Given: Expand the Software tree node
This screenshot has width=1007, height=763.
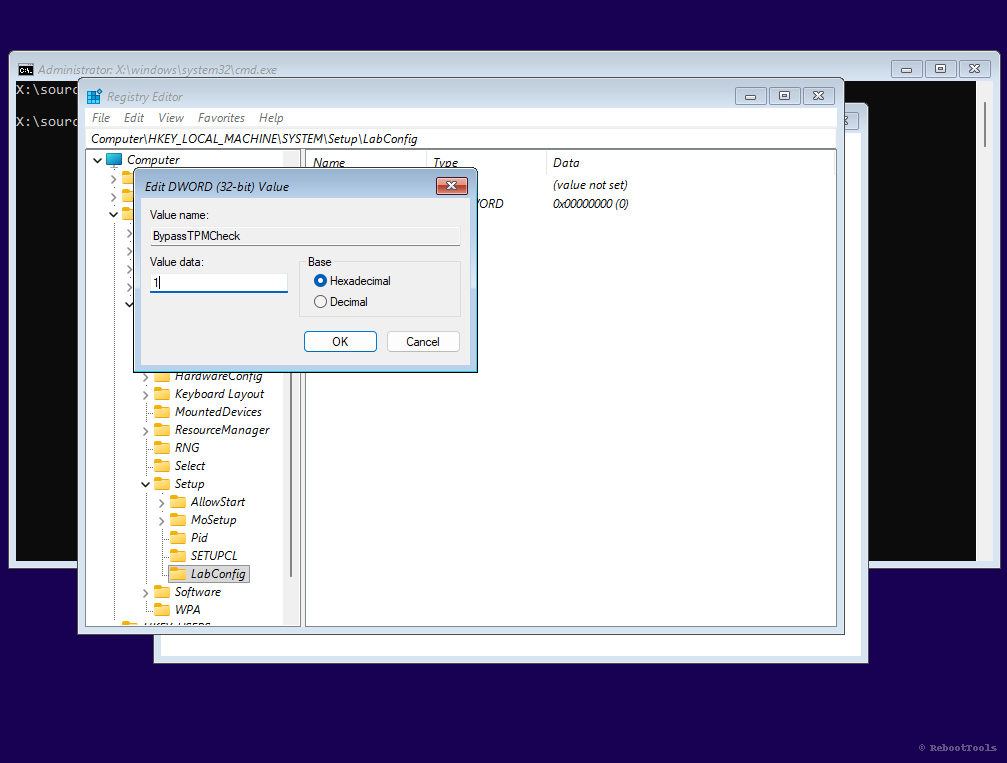Looking at the screenshot, I should pos(146,592).
